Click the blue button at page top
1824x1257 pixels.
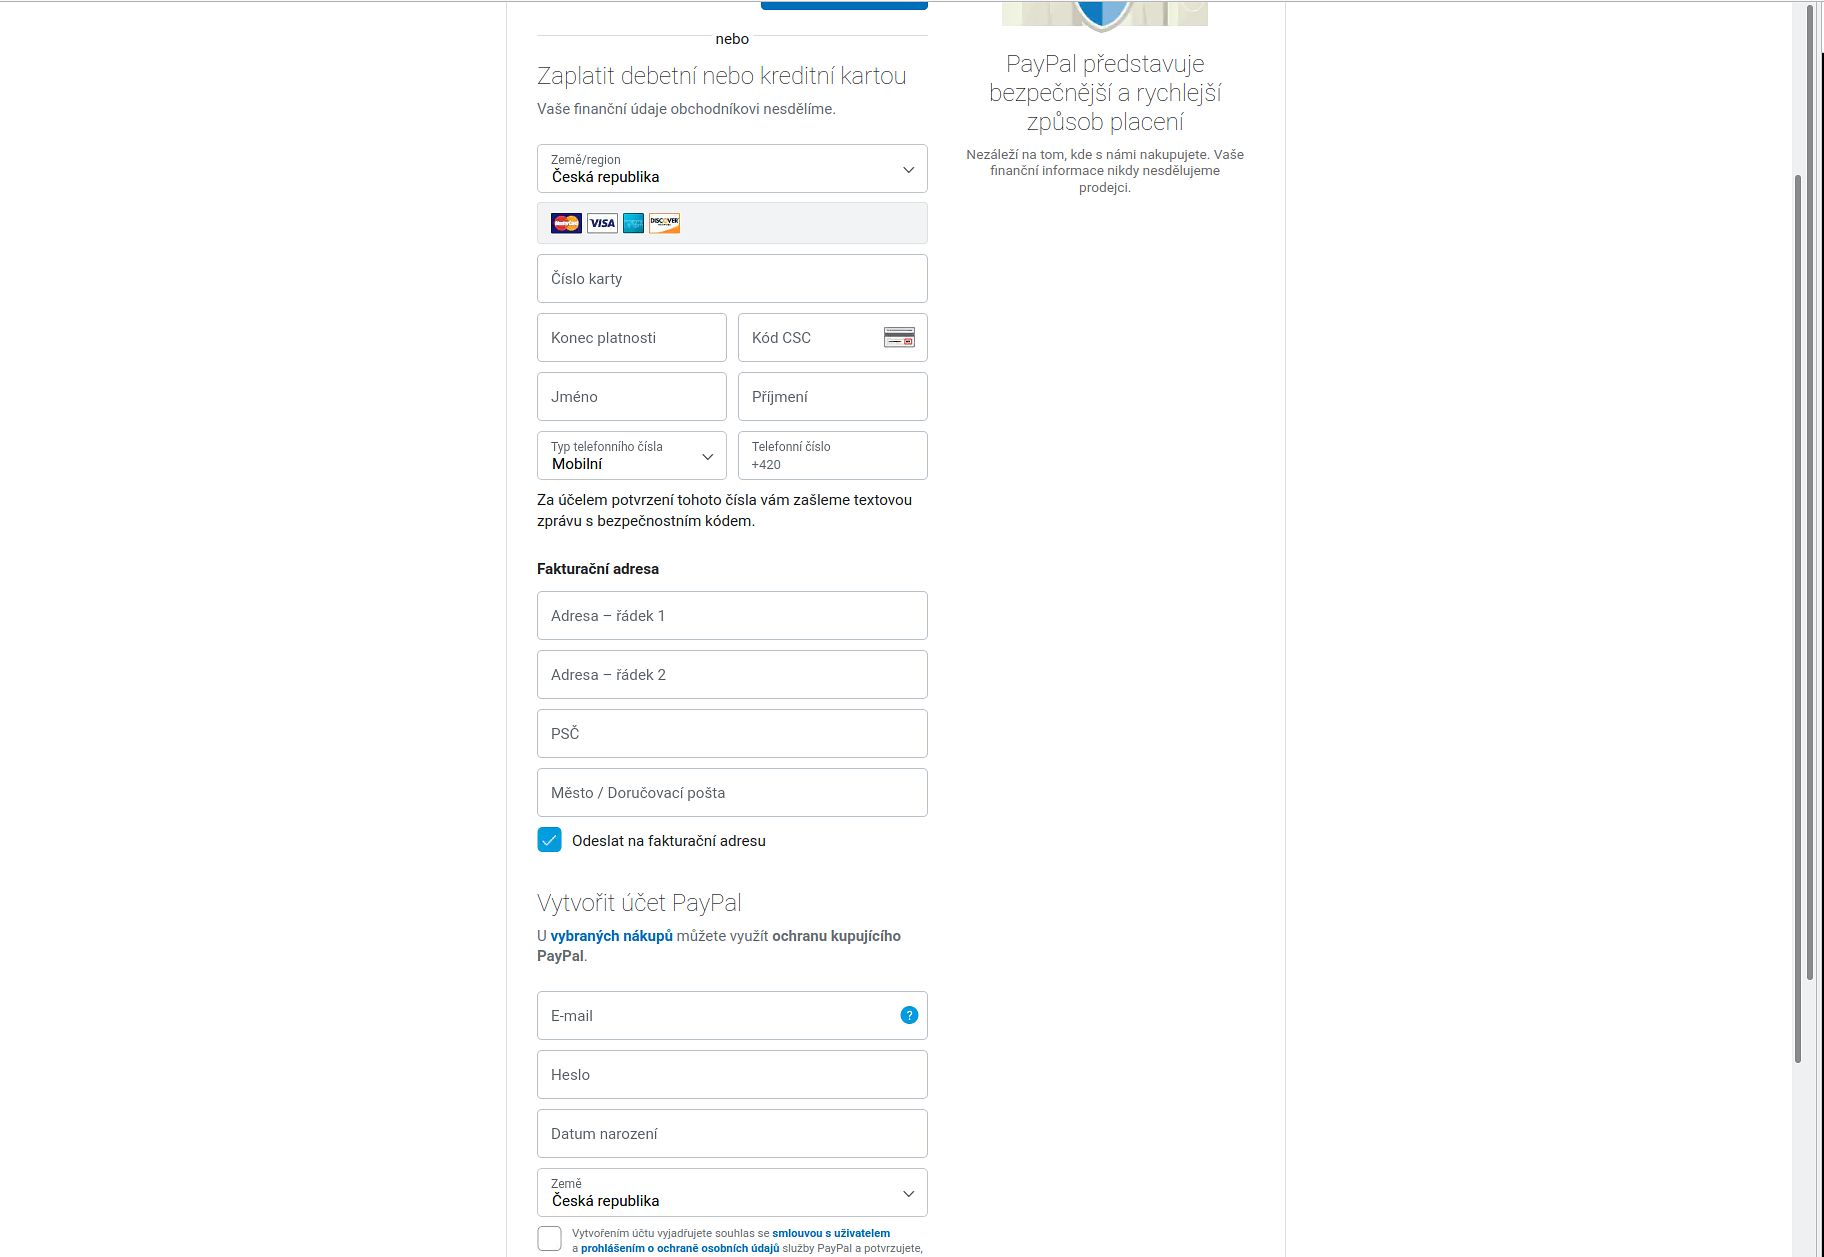(x=844, y=5)
